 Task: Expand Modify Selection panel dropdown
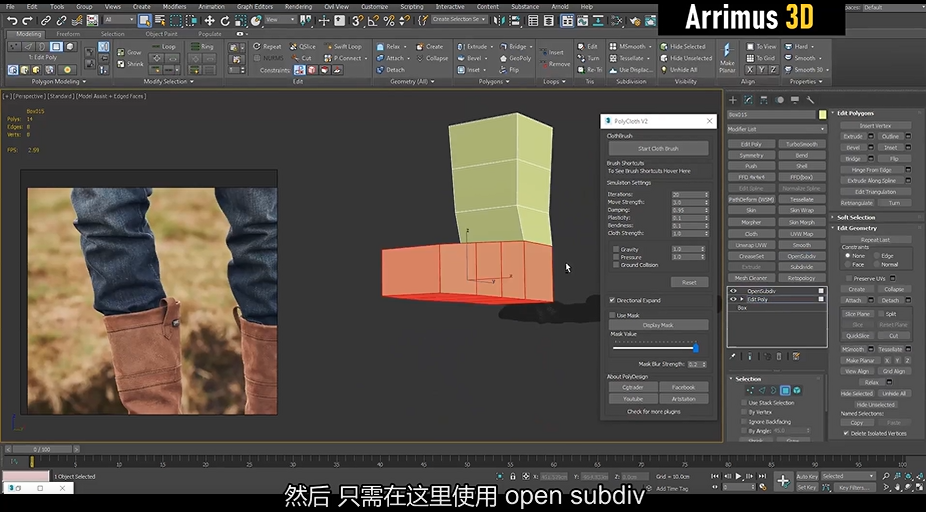tap(168, 81)
